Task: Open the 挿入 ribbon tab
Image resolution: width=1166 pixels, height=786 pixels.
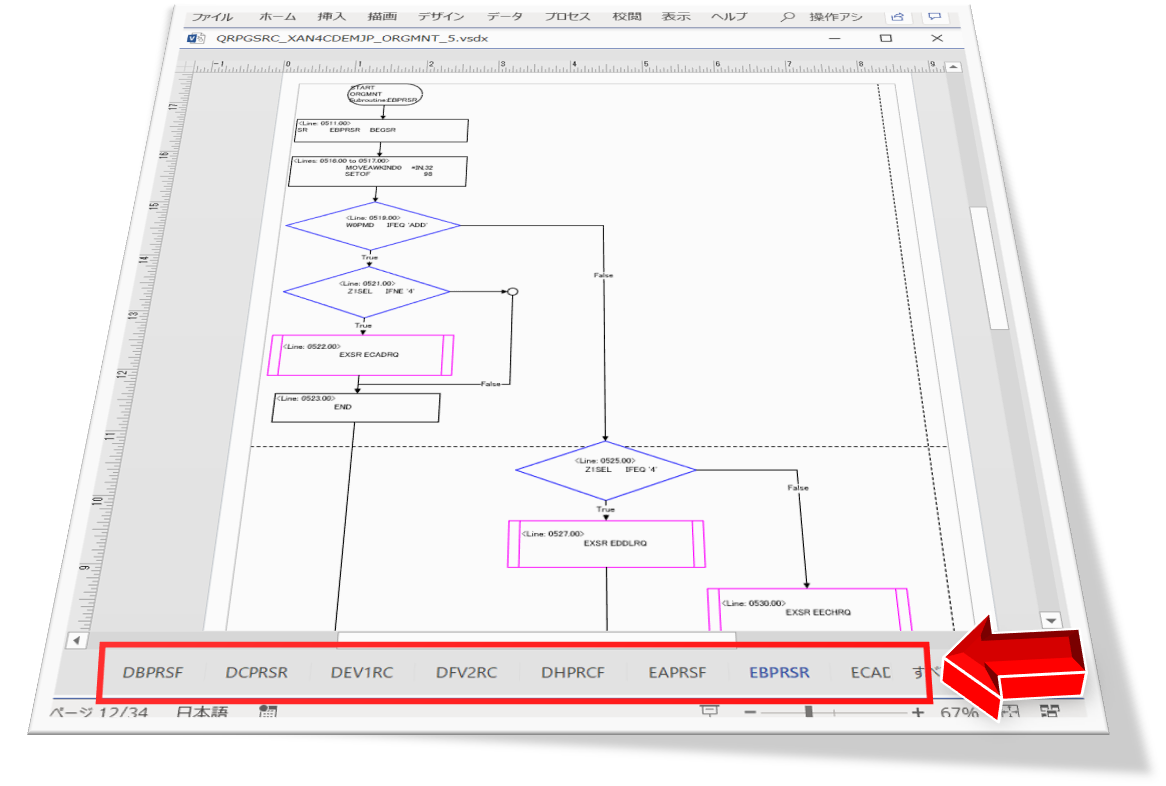Action: (332, 16)
